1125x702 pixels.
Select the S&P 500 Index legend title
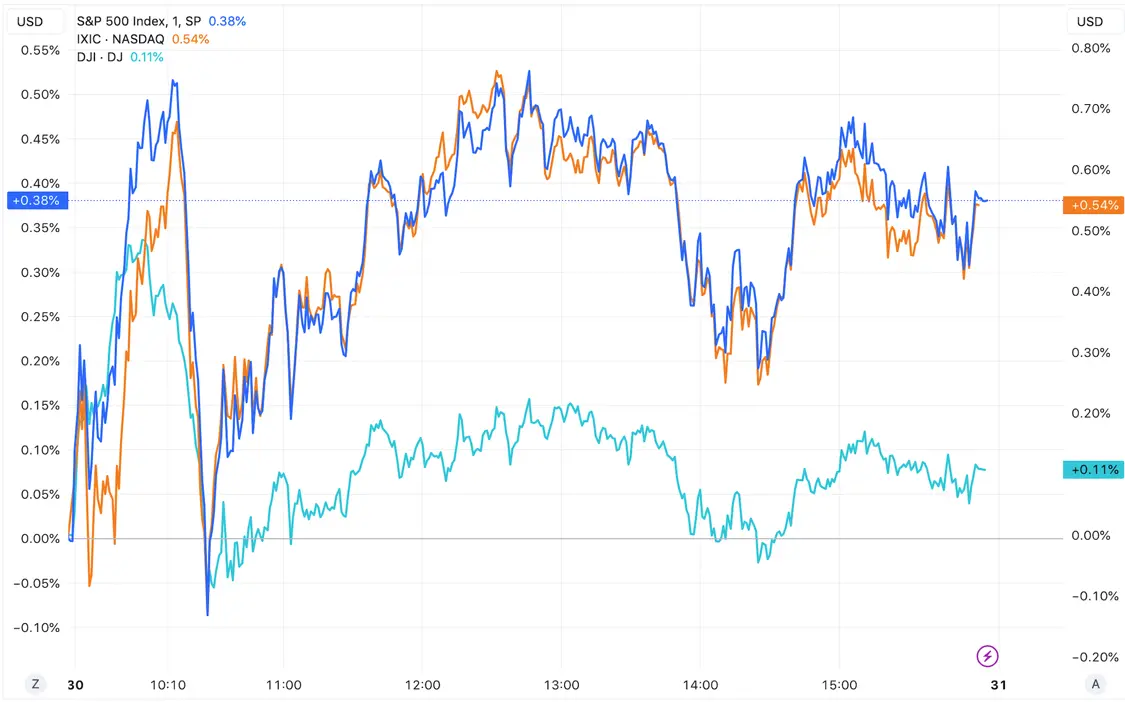139,20
